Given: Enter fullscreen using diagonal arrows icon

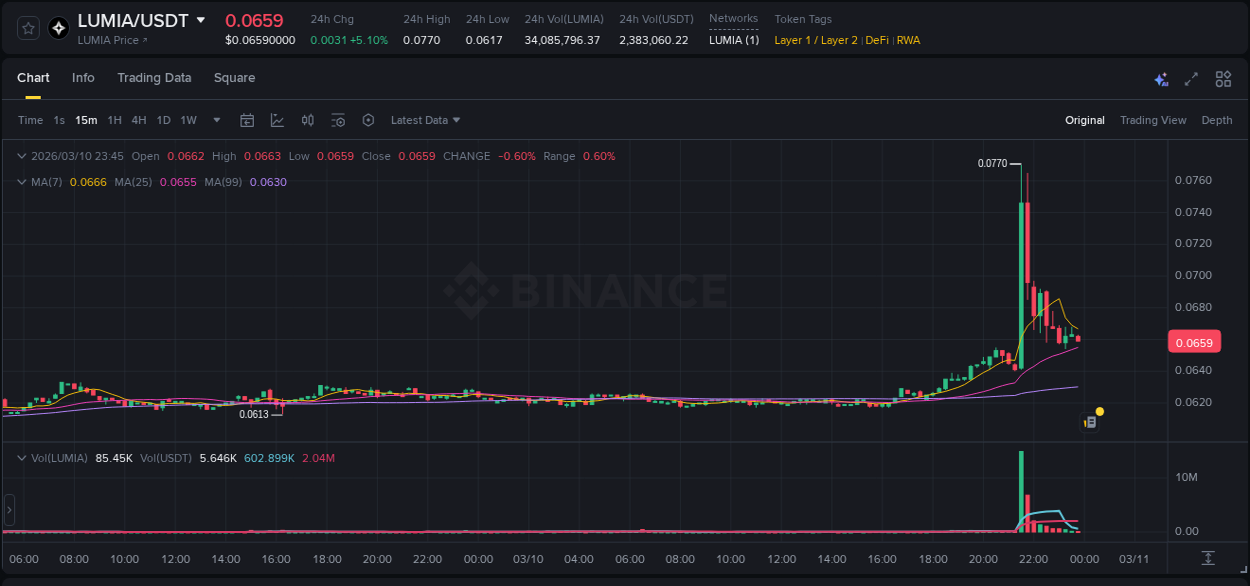Looking at the screenshot, I should 1191,77.
